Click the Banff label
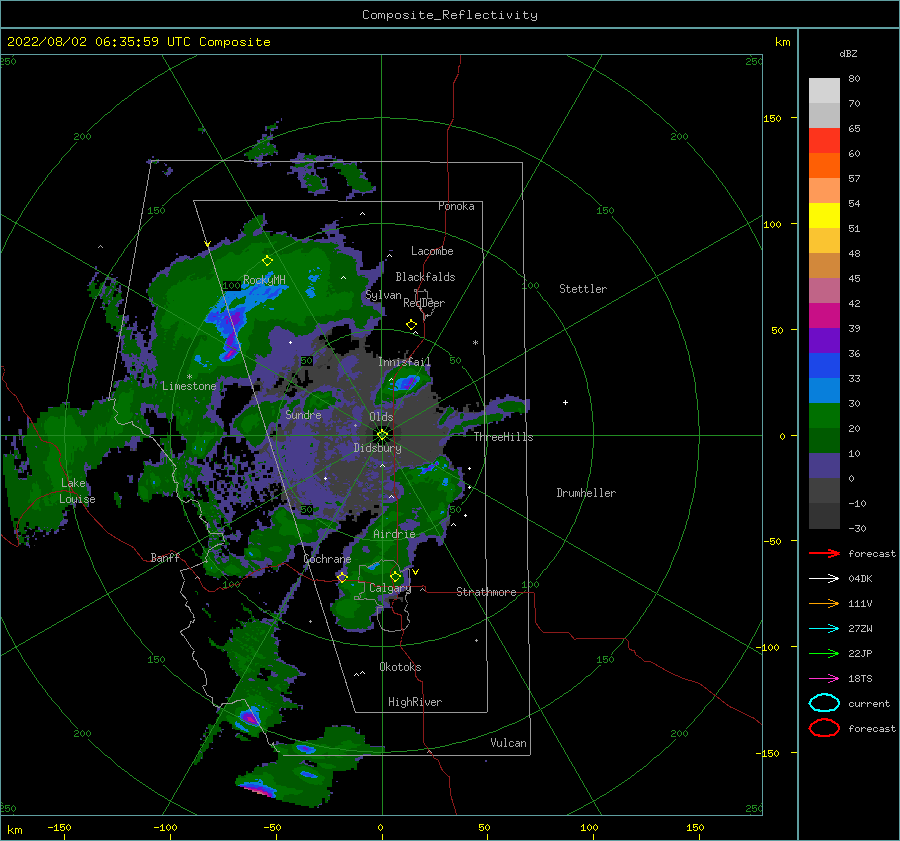The height and width of the screenshot is (841, 900). [x=165, y=557]
